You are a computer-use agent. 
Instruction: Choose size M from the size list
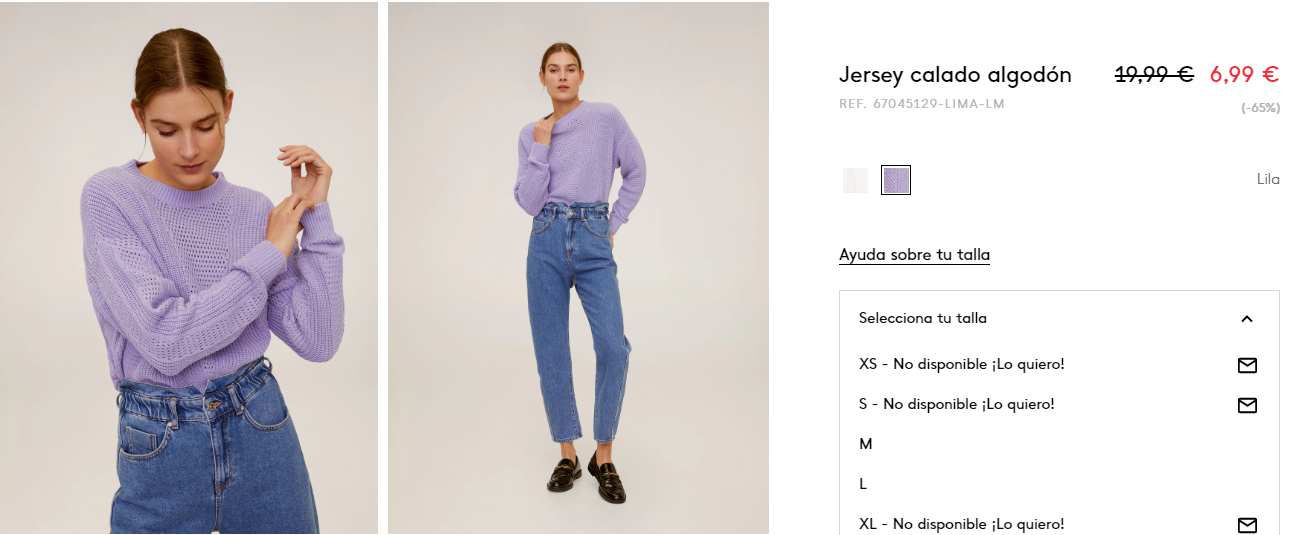1059,444
